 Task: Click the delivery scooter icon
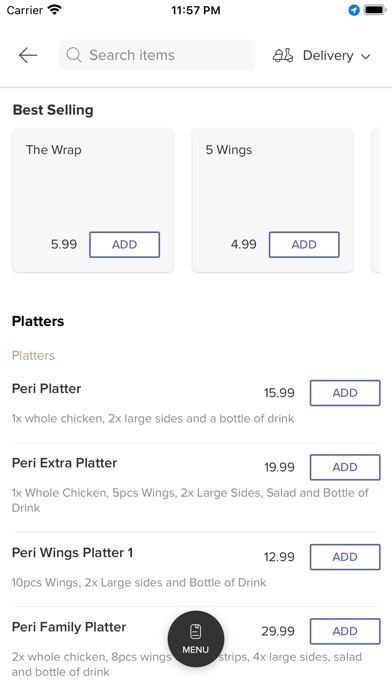coord(283,55)
